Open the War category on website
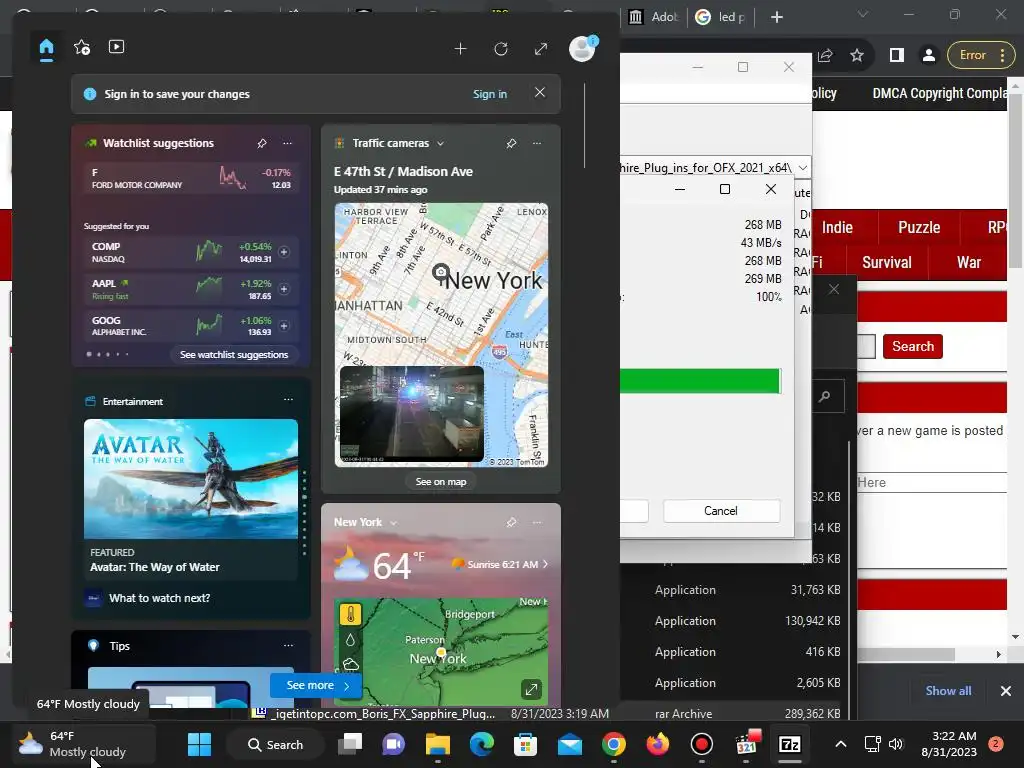The height and width of the screenshot is (768, 1024). pyautogui.click(x=968, y=263)
